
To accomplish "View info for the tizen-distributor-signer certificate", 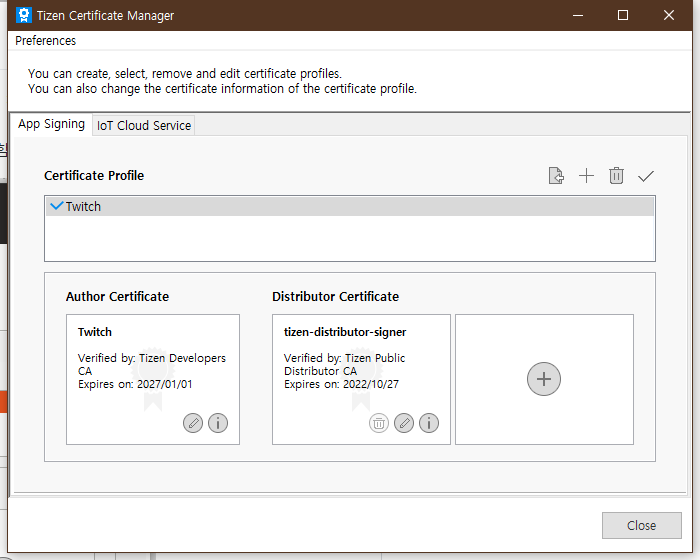I will 429,423.
